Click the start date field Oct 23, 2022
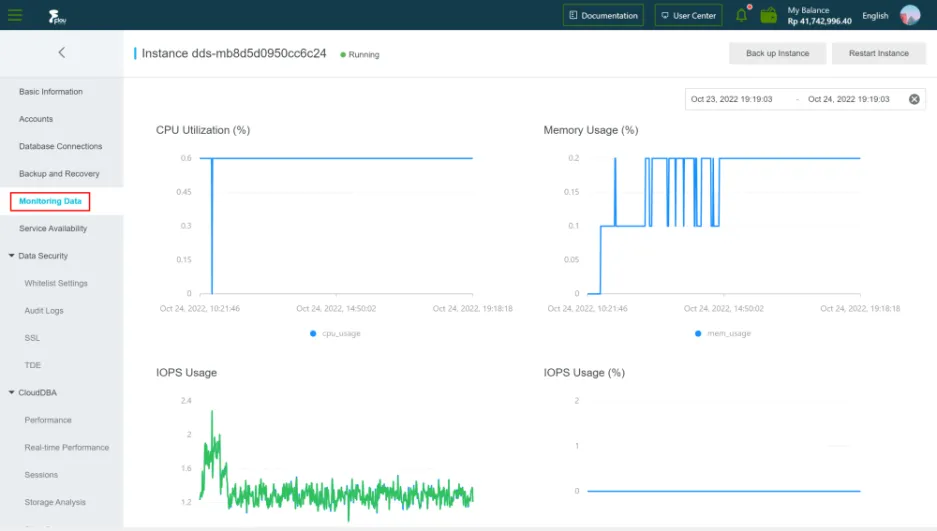The image size is (937, 531). point(731,99)
